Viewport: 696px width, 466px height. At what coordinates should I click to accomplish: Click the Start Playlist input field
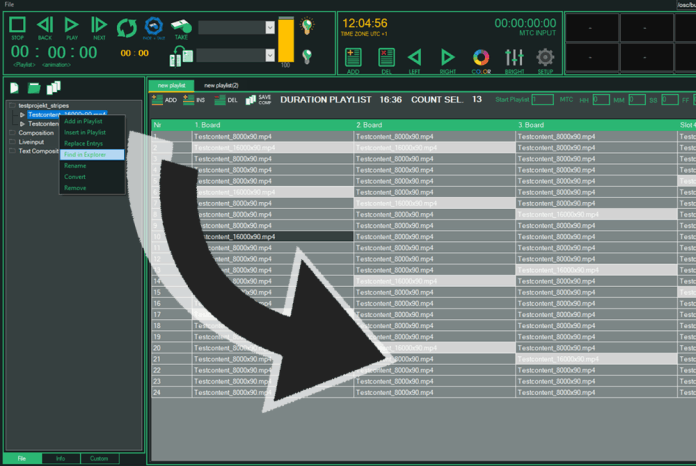542,100
